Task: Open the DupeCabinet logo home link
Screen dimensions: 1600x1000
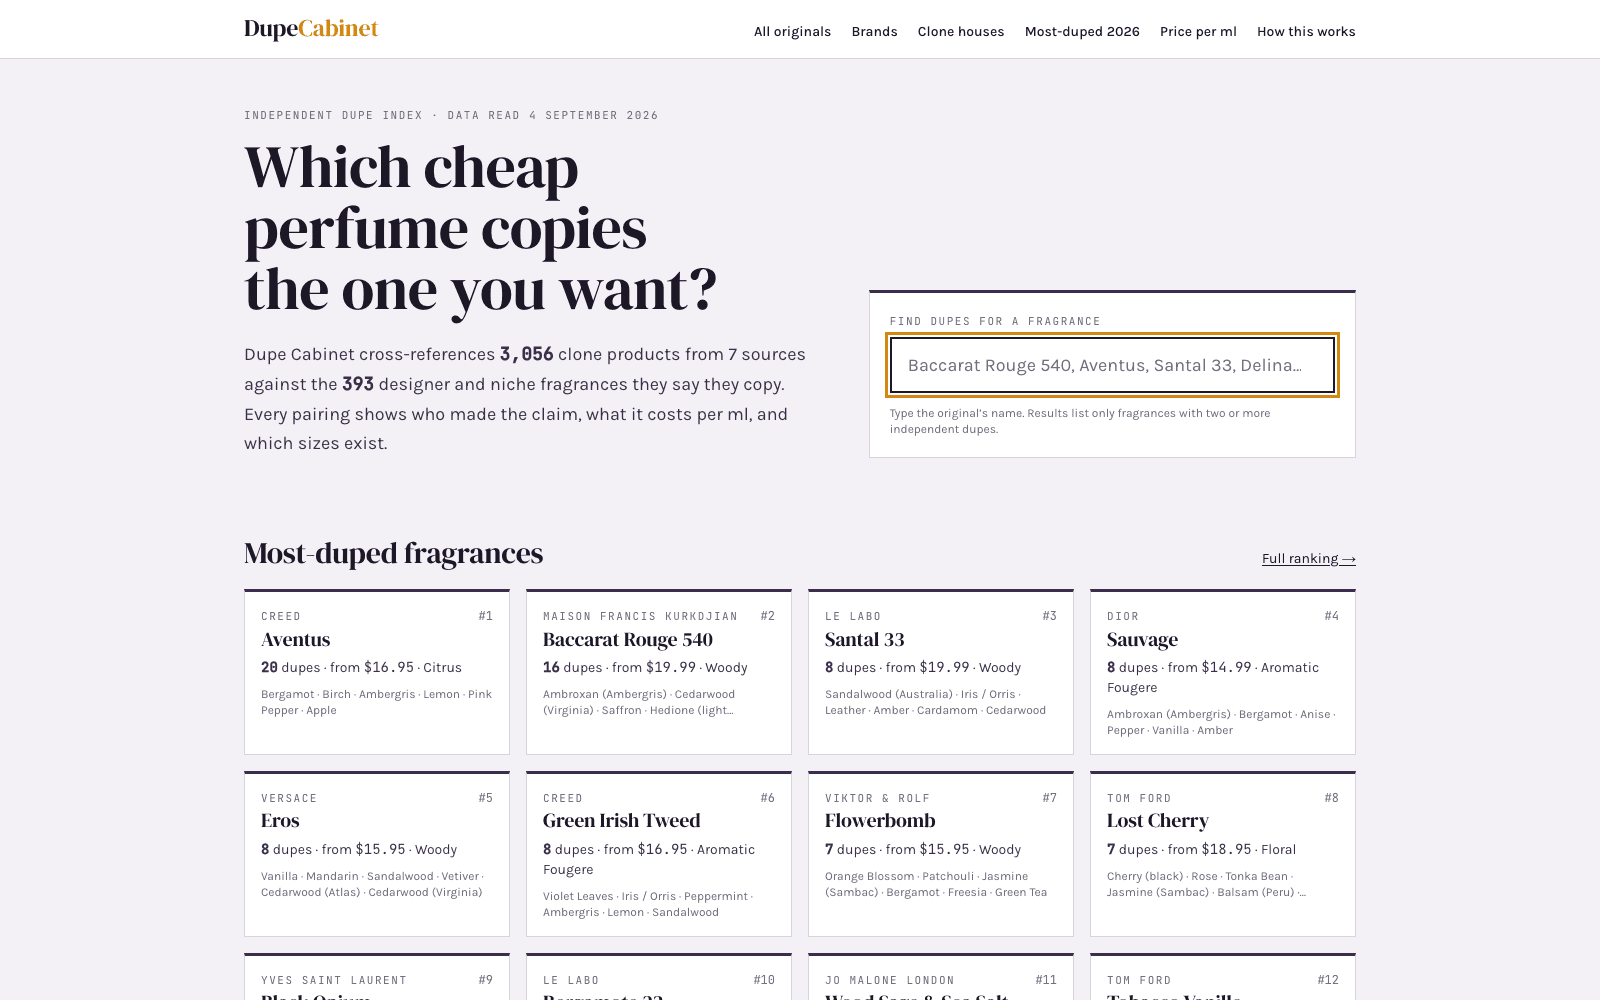Action: (x=311, y=29)
